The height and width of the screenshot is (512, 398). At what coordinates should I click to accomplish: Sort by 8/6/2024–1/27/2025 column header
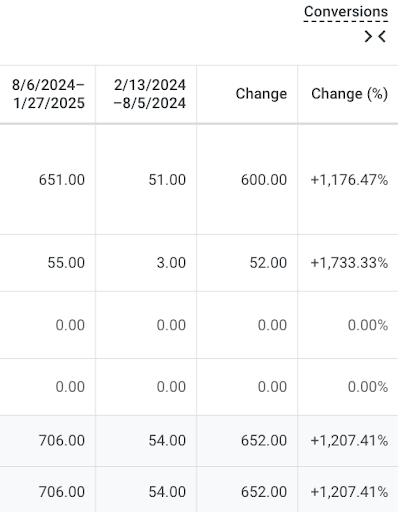(x=49, y=94)
